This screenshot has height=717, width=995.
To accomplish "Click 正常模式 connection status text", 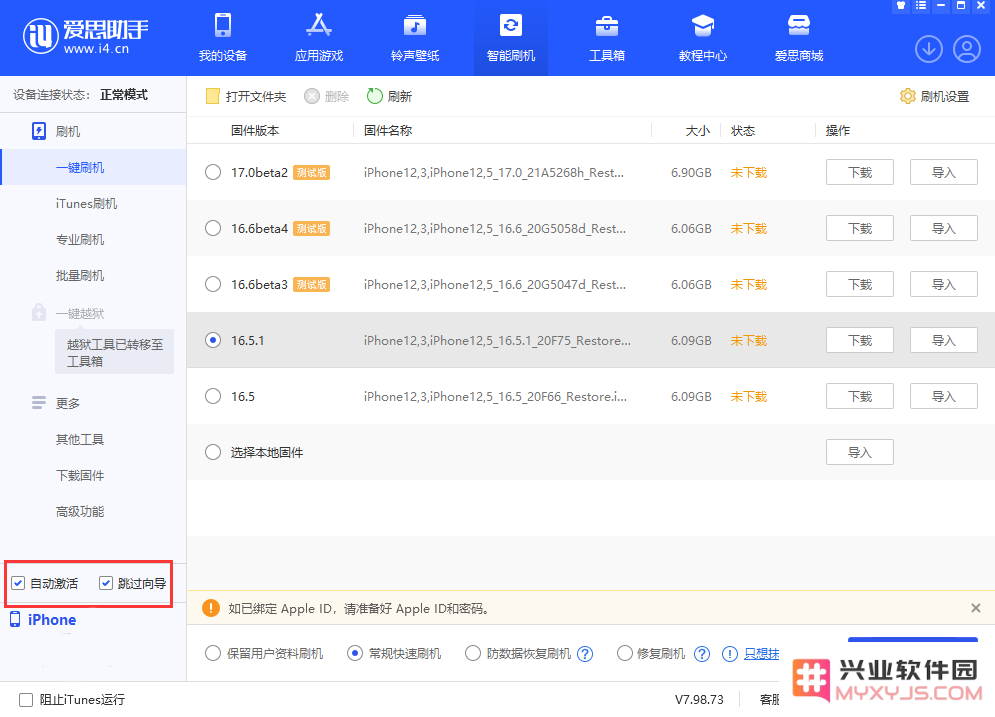I will (x=124, y=95).
